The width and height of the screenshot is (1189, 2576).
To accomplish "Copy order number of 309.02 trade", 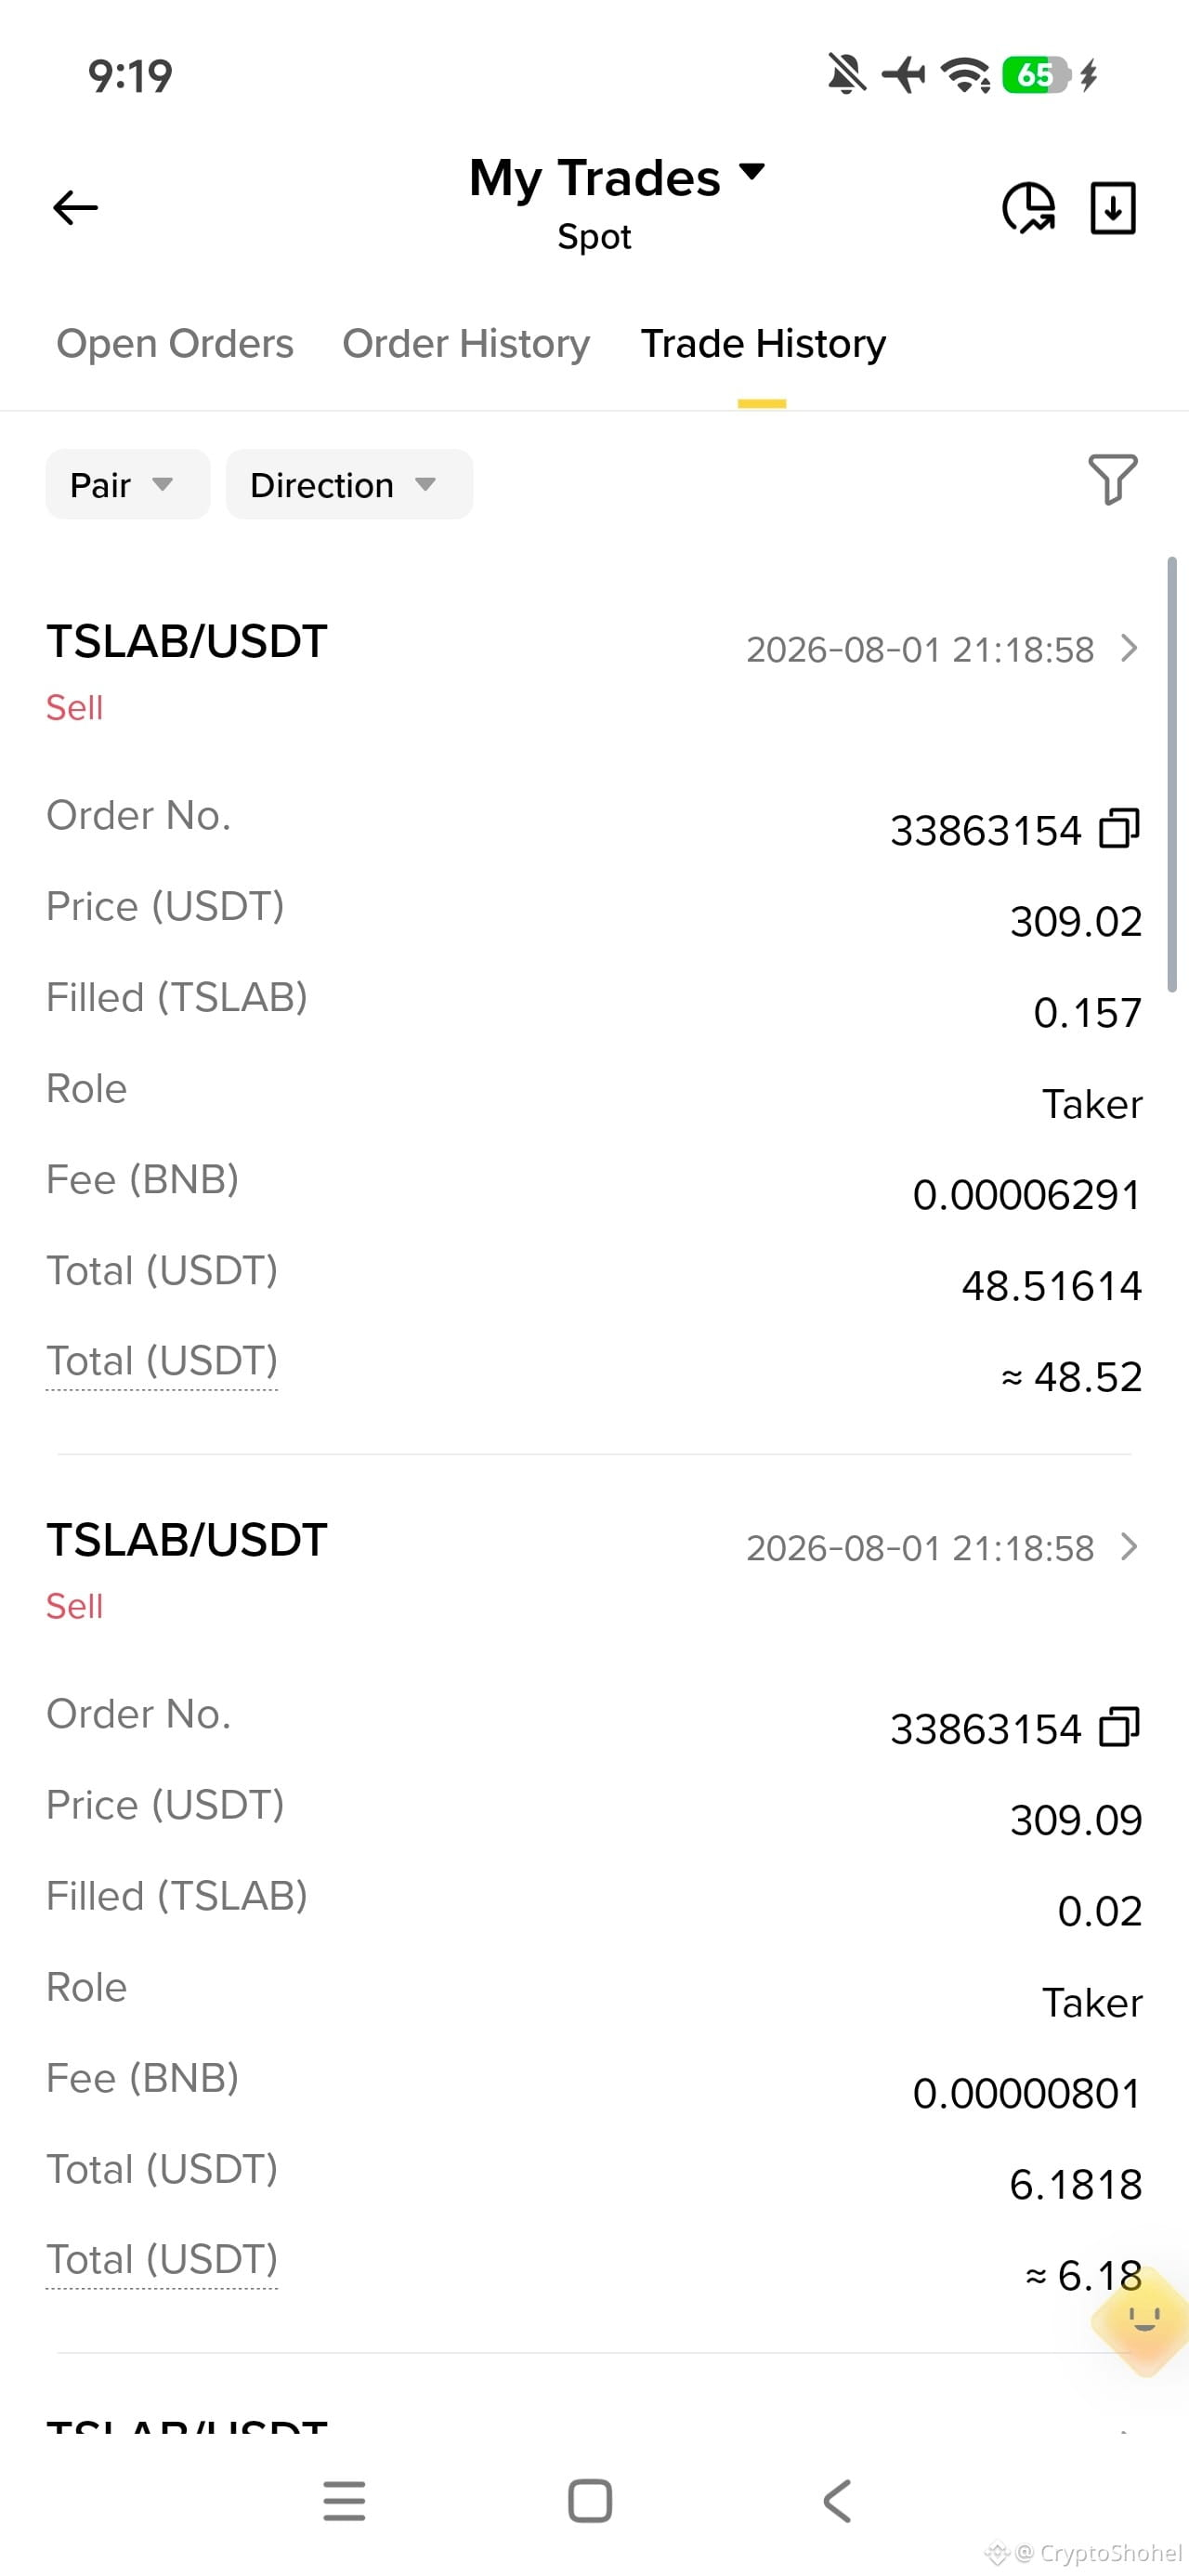I will point(1119,829).
